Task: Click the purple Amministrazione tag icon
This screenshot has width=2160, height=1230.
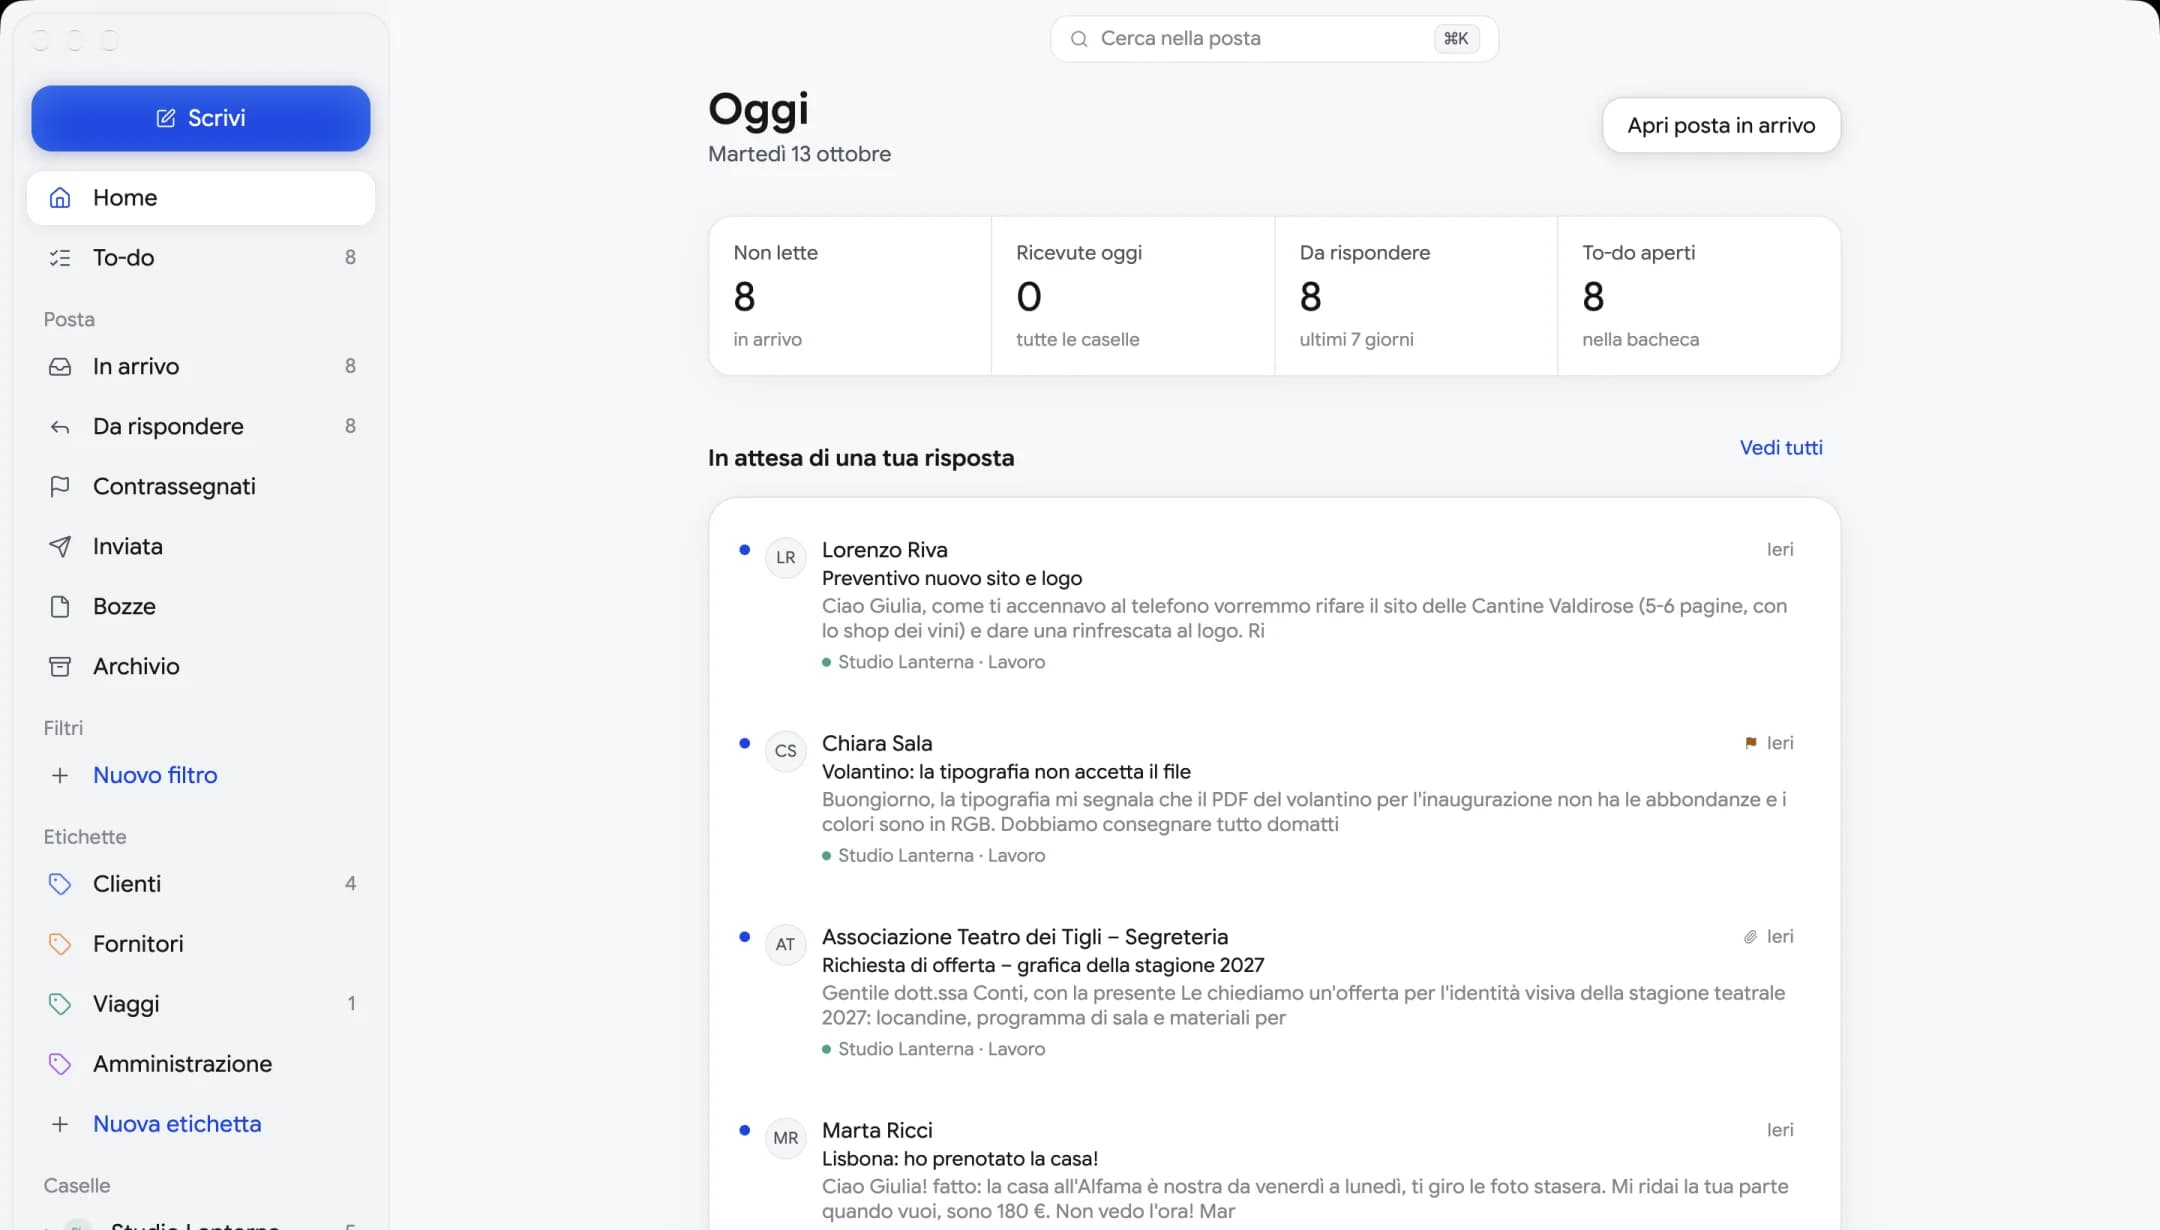Action: pyautogui.click(x=60, y=1064)
